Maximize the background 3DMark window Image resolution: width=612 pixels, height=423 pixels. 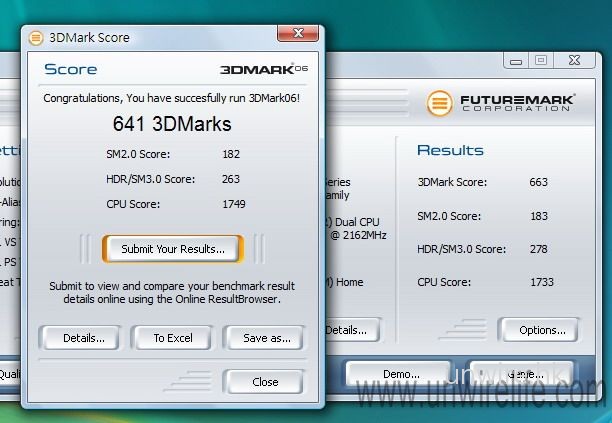pos(541,60)
